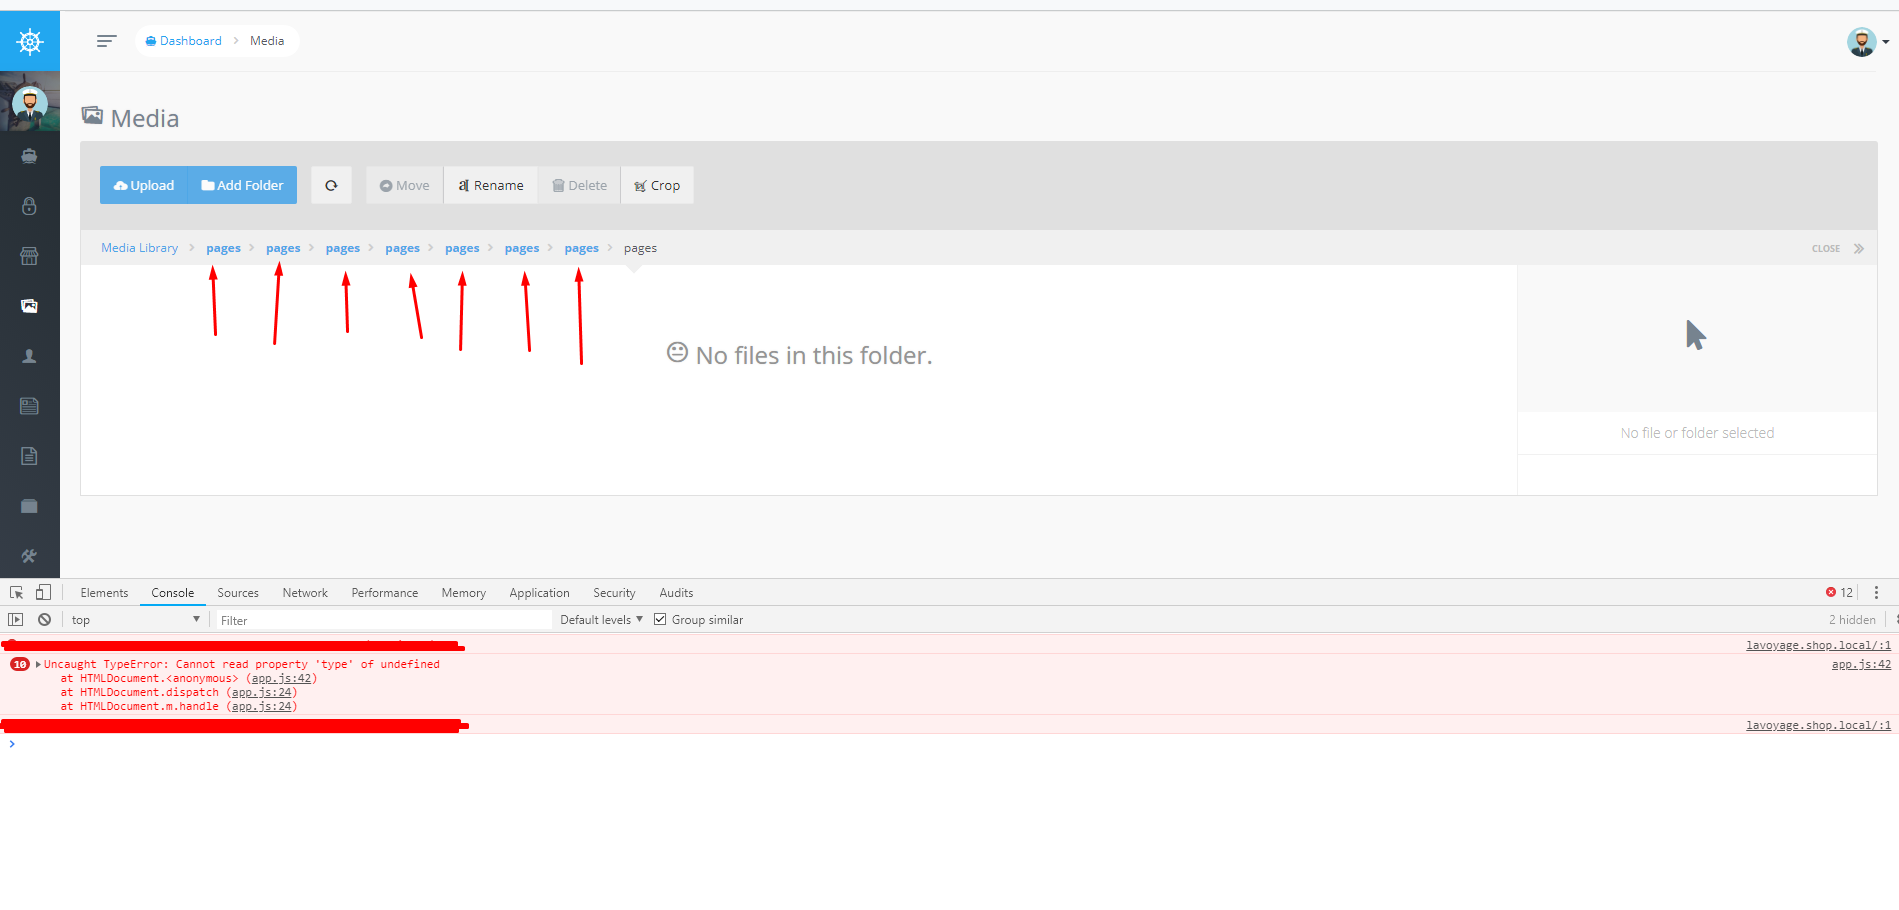Click the refresh icon in the Media toolbar
The width and height of the screenshot is (1899, 910).
331,185
